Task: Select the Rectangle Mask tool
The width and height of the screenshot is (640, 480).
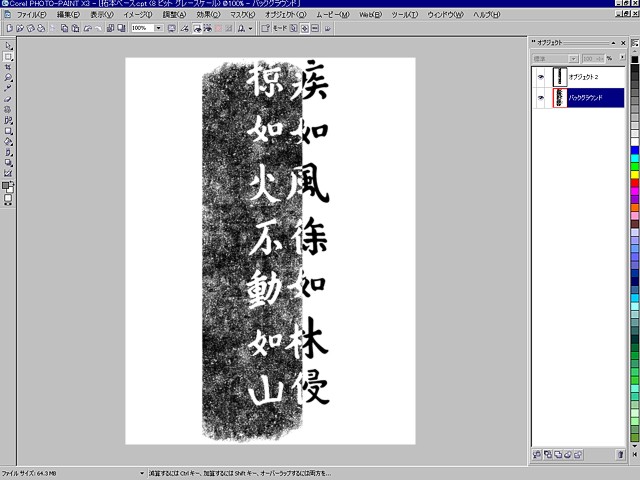Action: coord(8,57)
